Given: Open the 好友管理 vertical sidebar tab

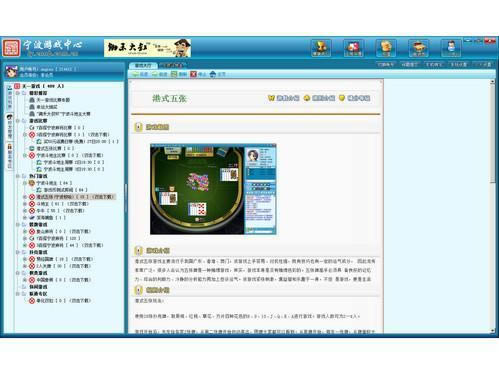Looking at the screenshot, I should (x=9, y=127).
